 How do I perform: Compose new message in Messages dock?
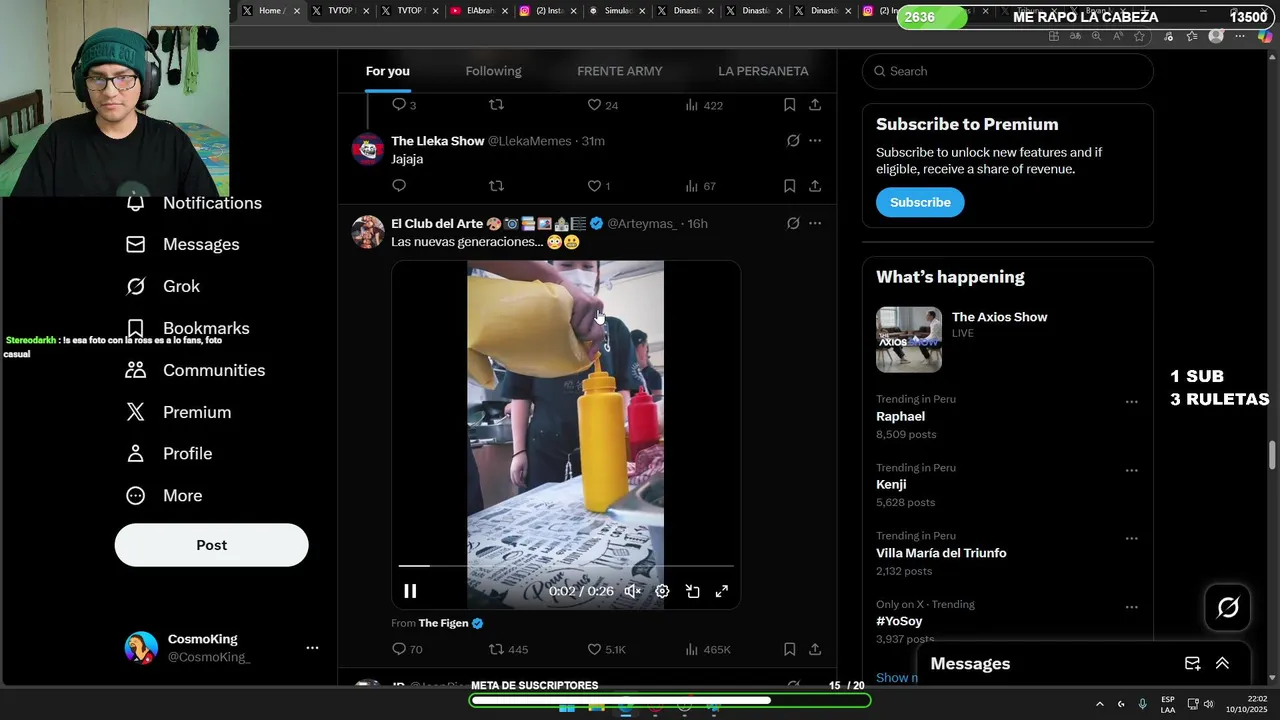coord(1192,664)
